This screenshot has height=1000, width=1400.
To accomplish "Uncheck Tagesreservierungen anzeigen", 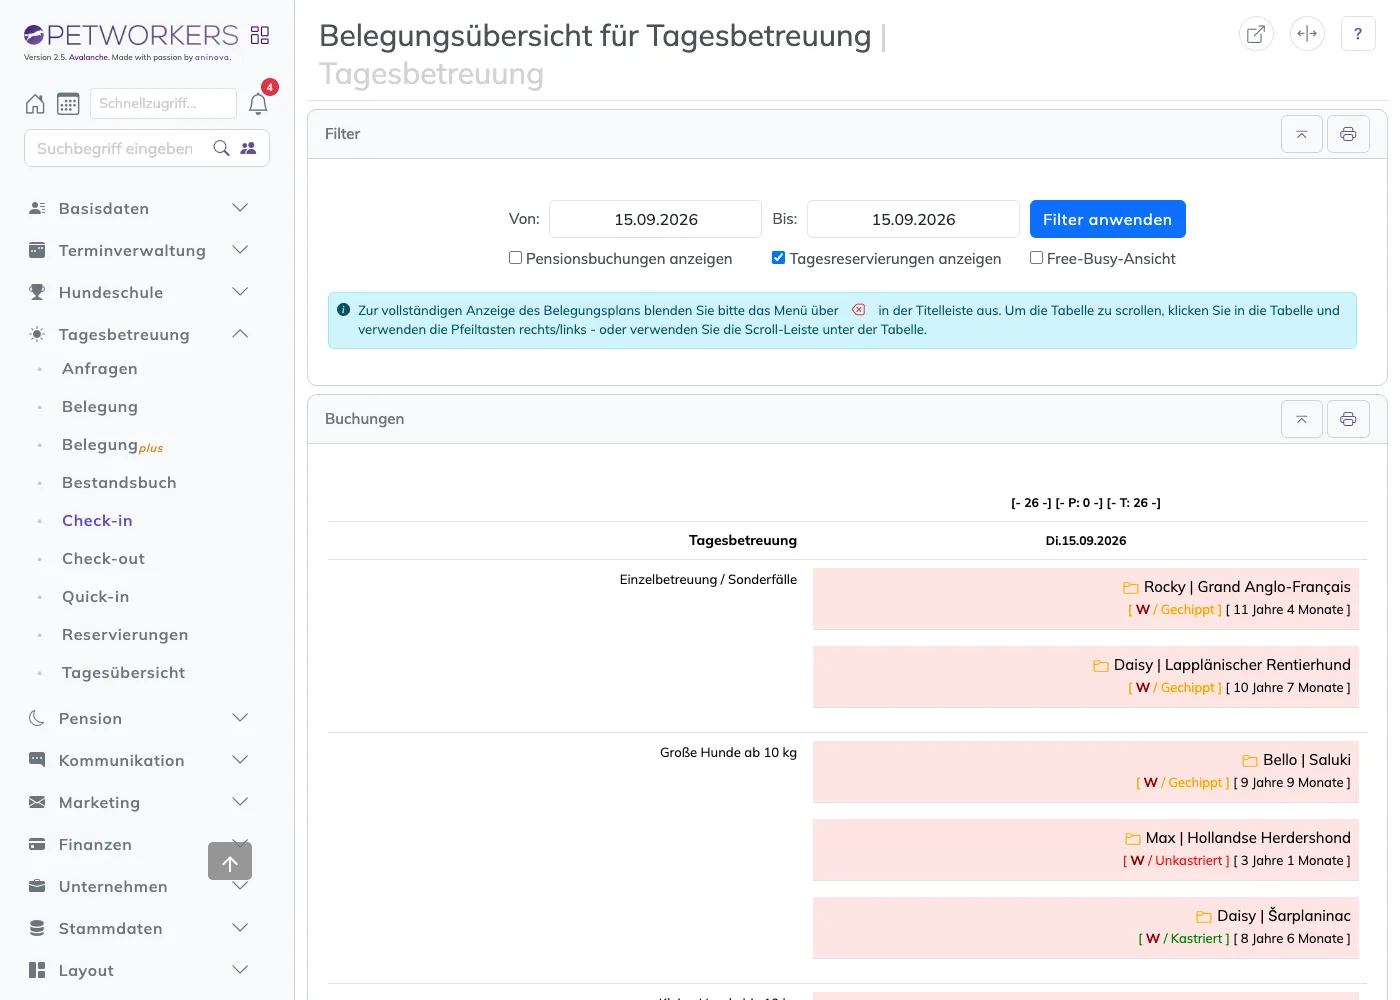I will coord(779,258).
